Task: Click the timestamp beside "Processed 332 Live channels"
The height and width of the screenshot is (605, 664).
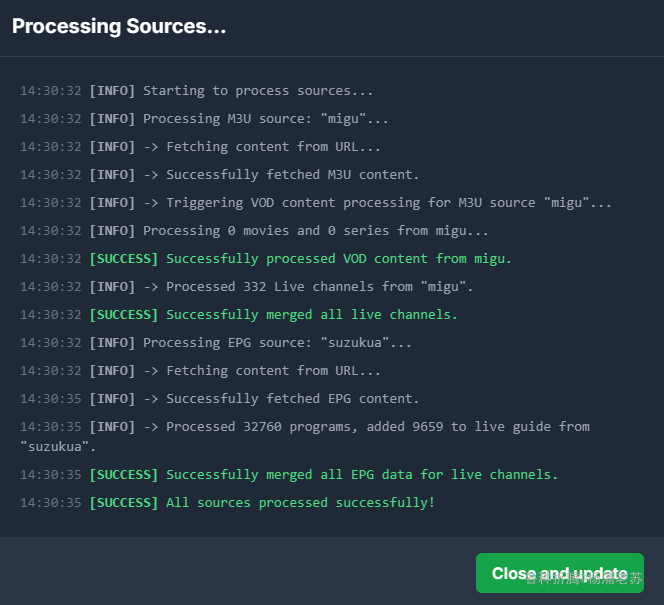Action: click(x=50, y=287)
